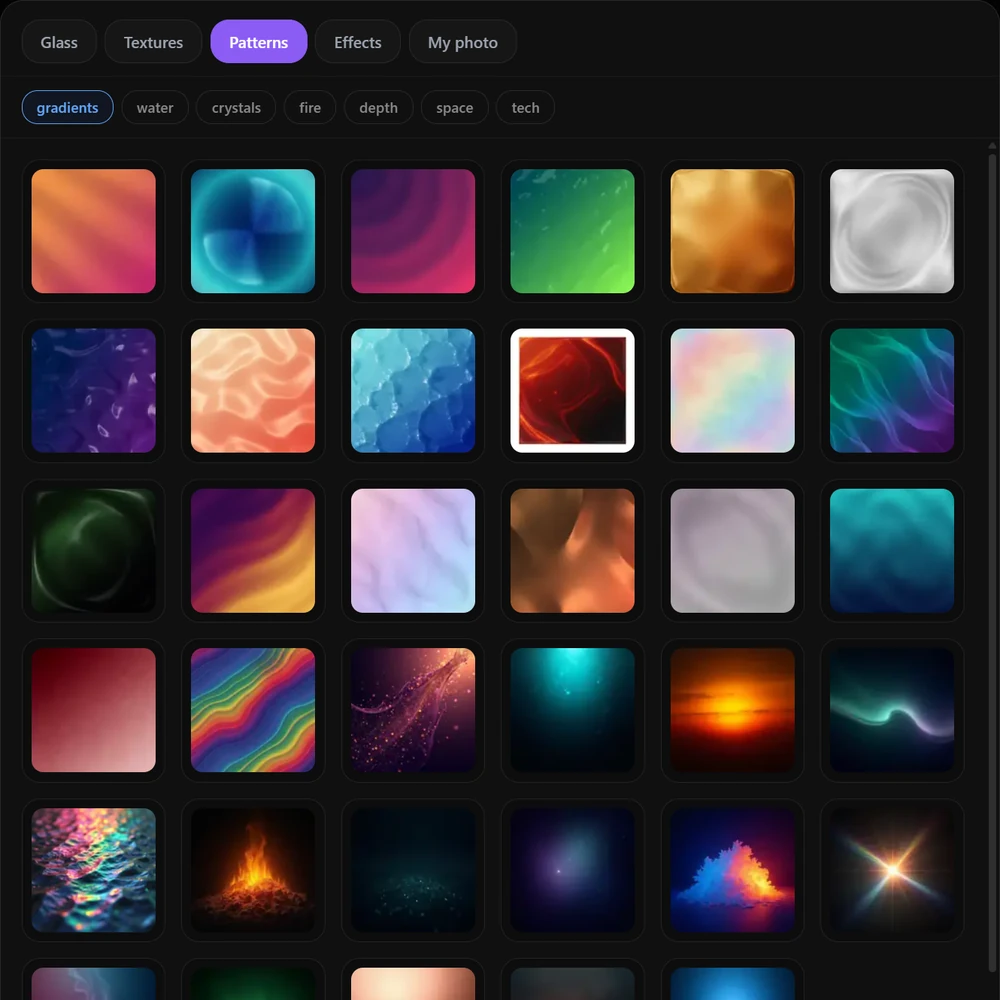Screen dimensions: 1000x1000
Task: Choose the depth filter chip
Action: (x=378, y=107)
